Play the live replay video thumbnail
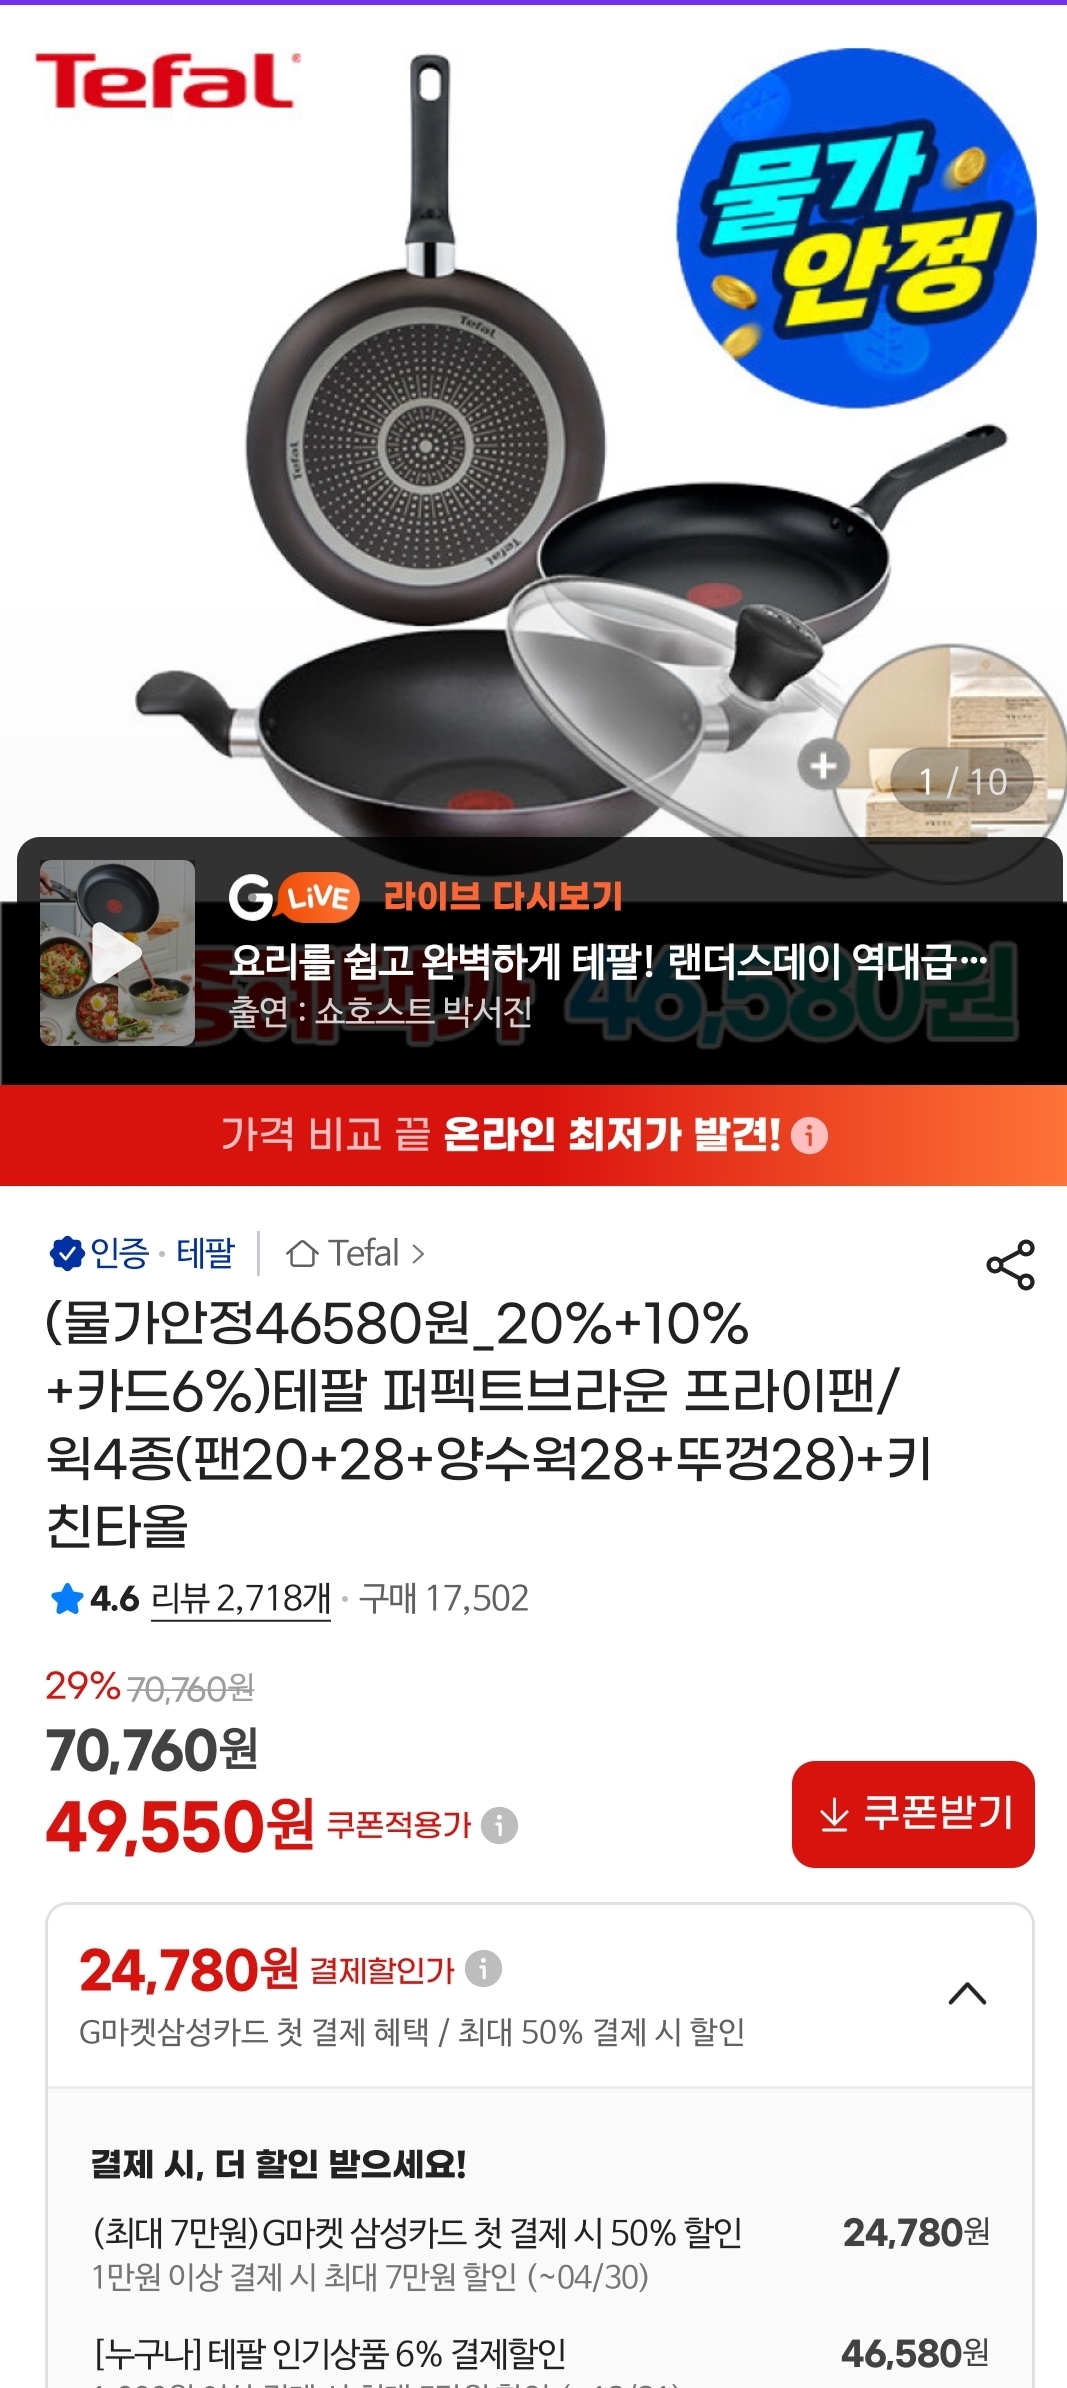 [x=117, y=952]
